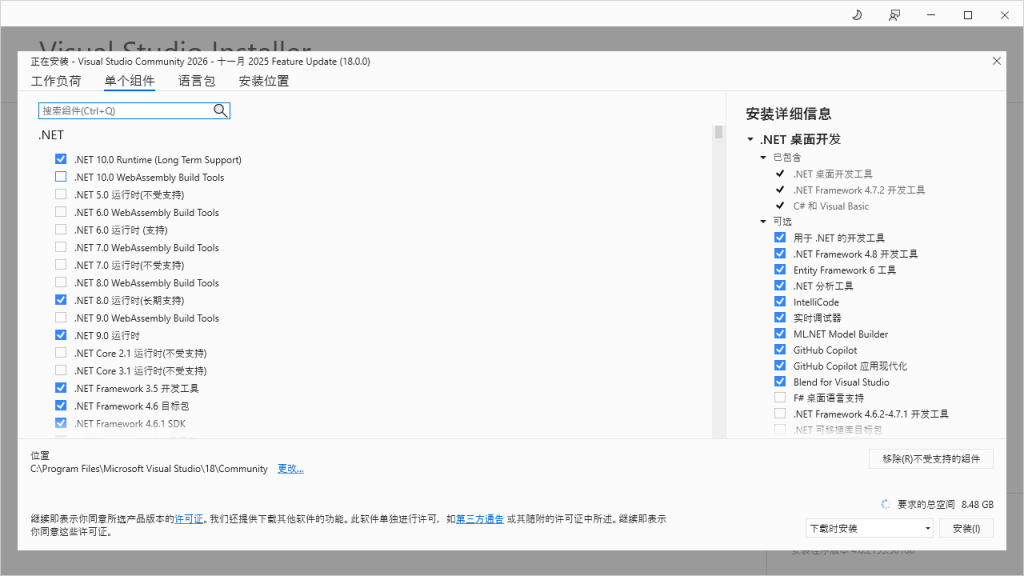Click the 更改... location link

[x=290, y=469]
